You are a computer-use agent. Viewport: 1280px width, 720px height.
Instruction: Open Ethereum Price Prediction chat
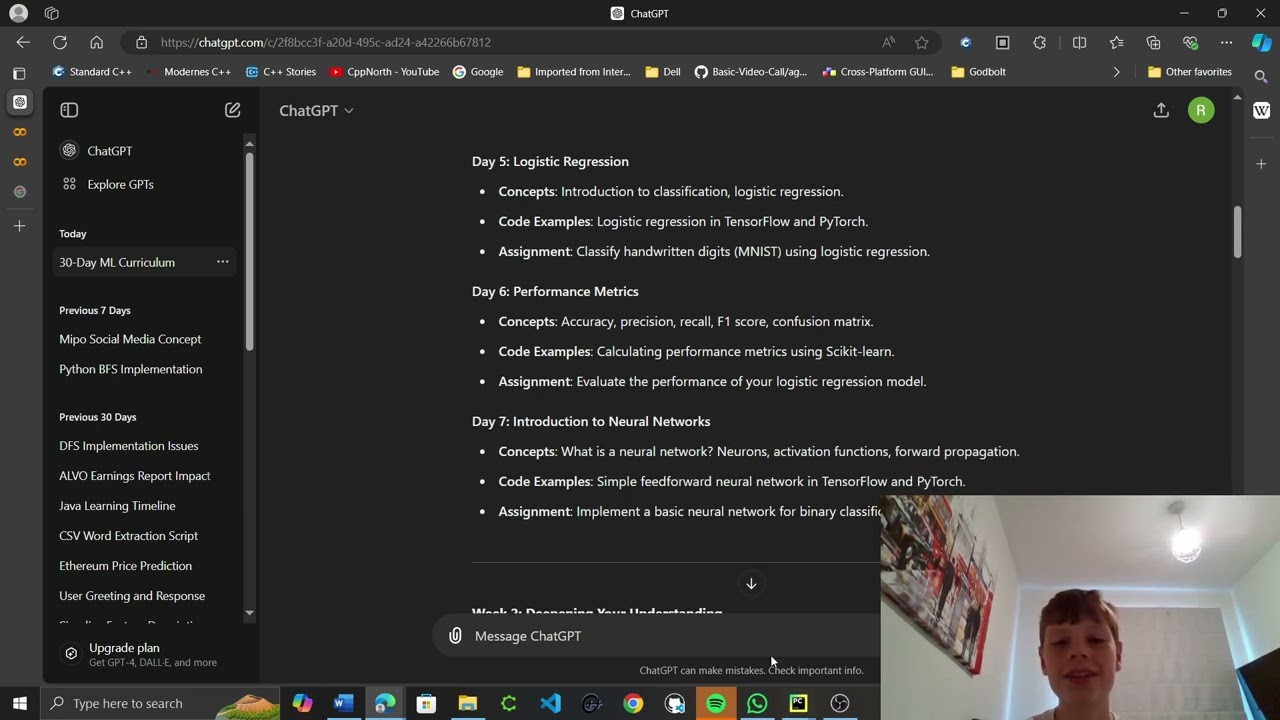point(125,566)
